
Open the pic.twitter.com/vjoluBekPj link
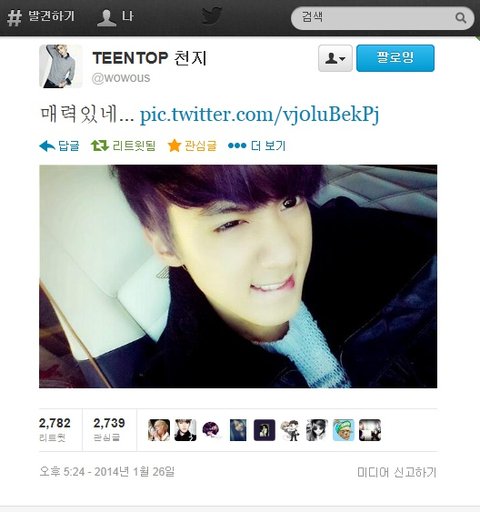tap(259, 115)
